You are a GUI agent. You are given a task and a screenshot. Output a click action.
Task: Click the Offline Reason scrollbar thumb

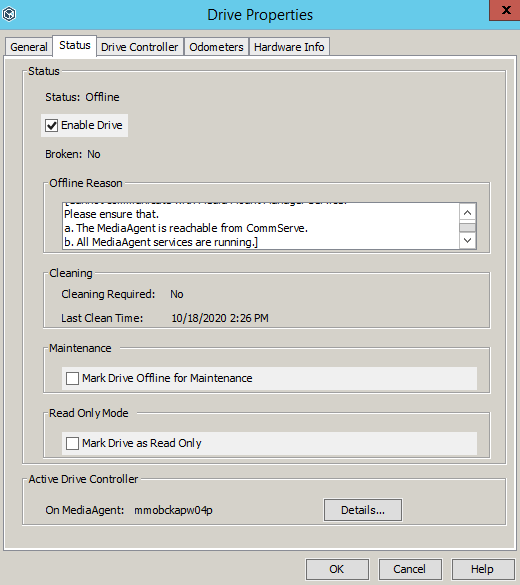click(x=468, y=227)
